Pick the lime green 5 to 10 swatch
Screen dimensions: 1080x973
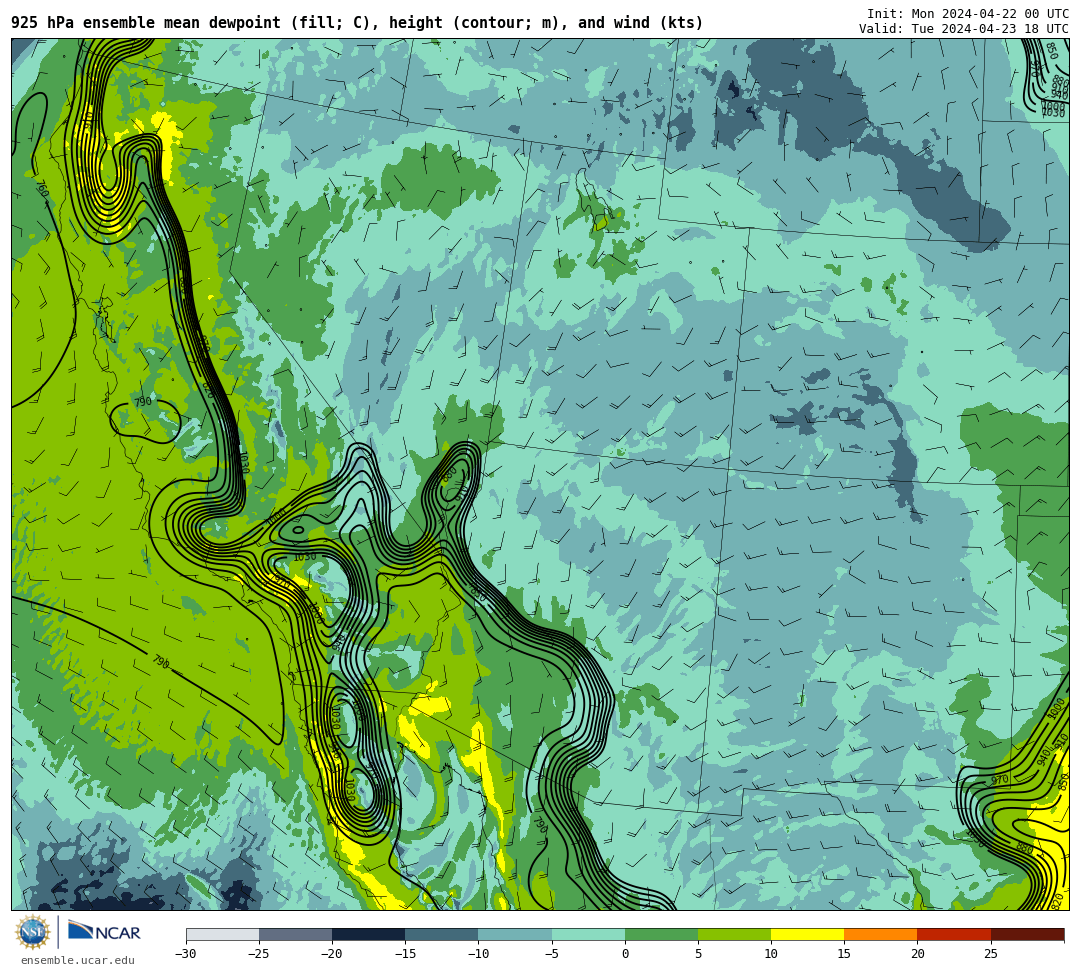[x=734, y=934]
